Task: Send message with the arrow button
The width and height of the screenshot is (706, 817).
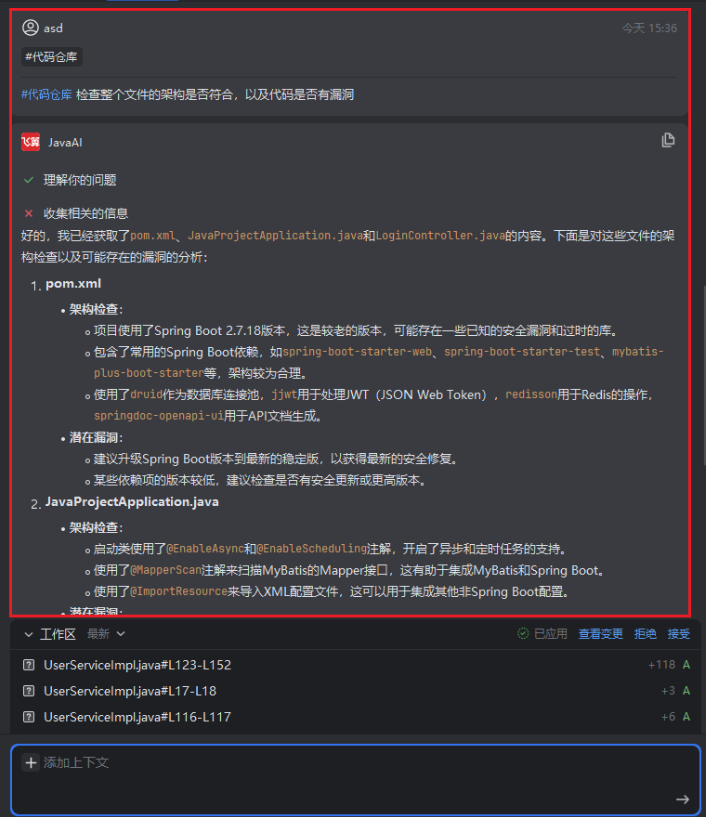Action: point(683,799)
